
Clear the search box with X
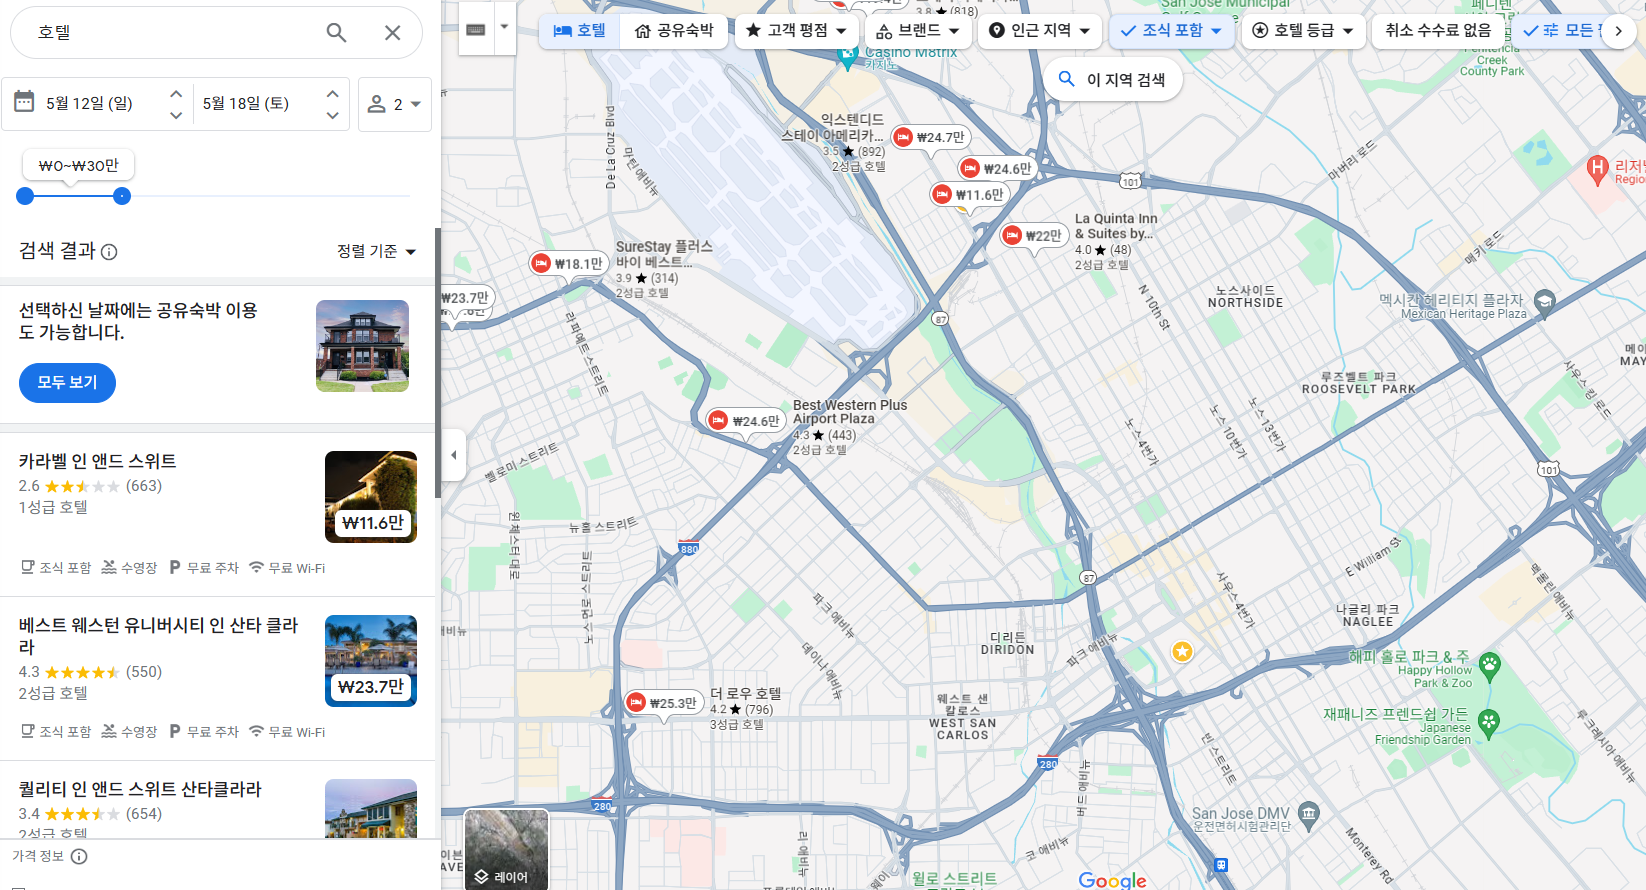pos(392,33)
